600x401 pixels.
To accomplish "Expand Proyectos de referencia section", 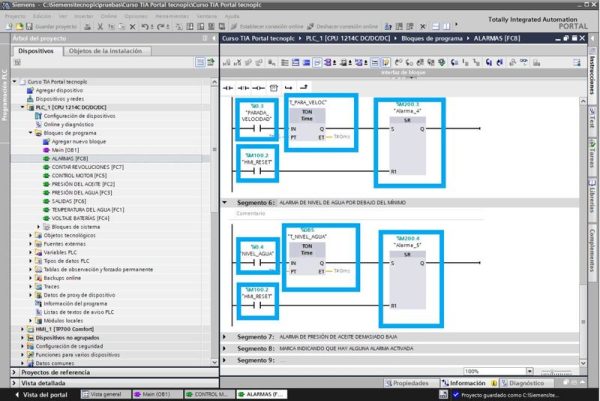I will [14, 372].
